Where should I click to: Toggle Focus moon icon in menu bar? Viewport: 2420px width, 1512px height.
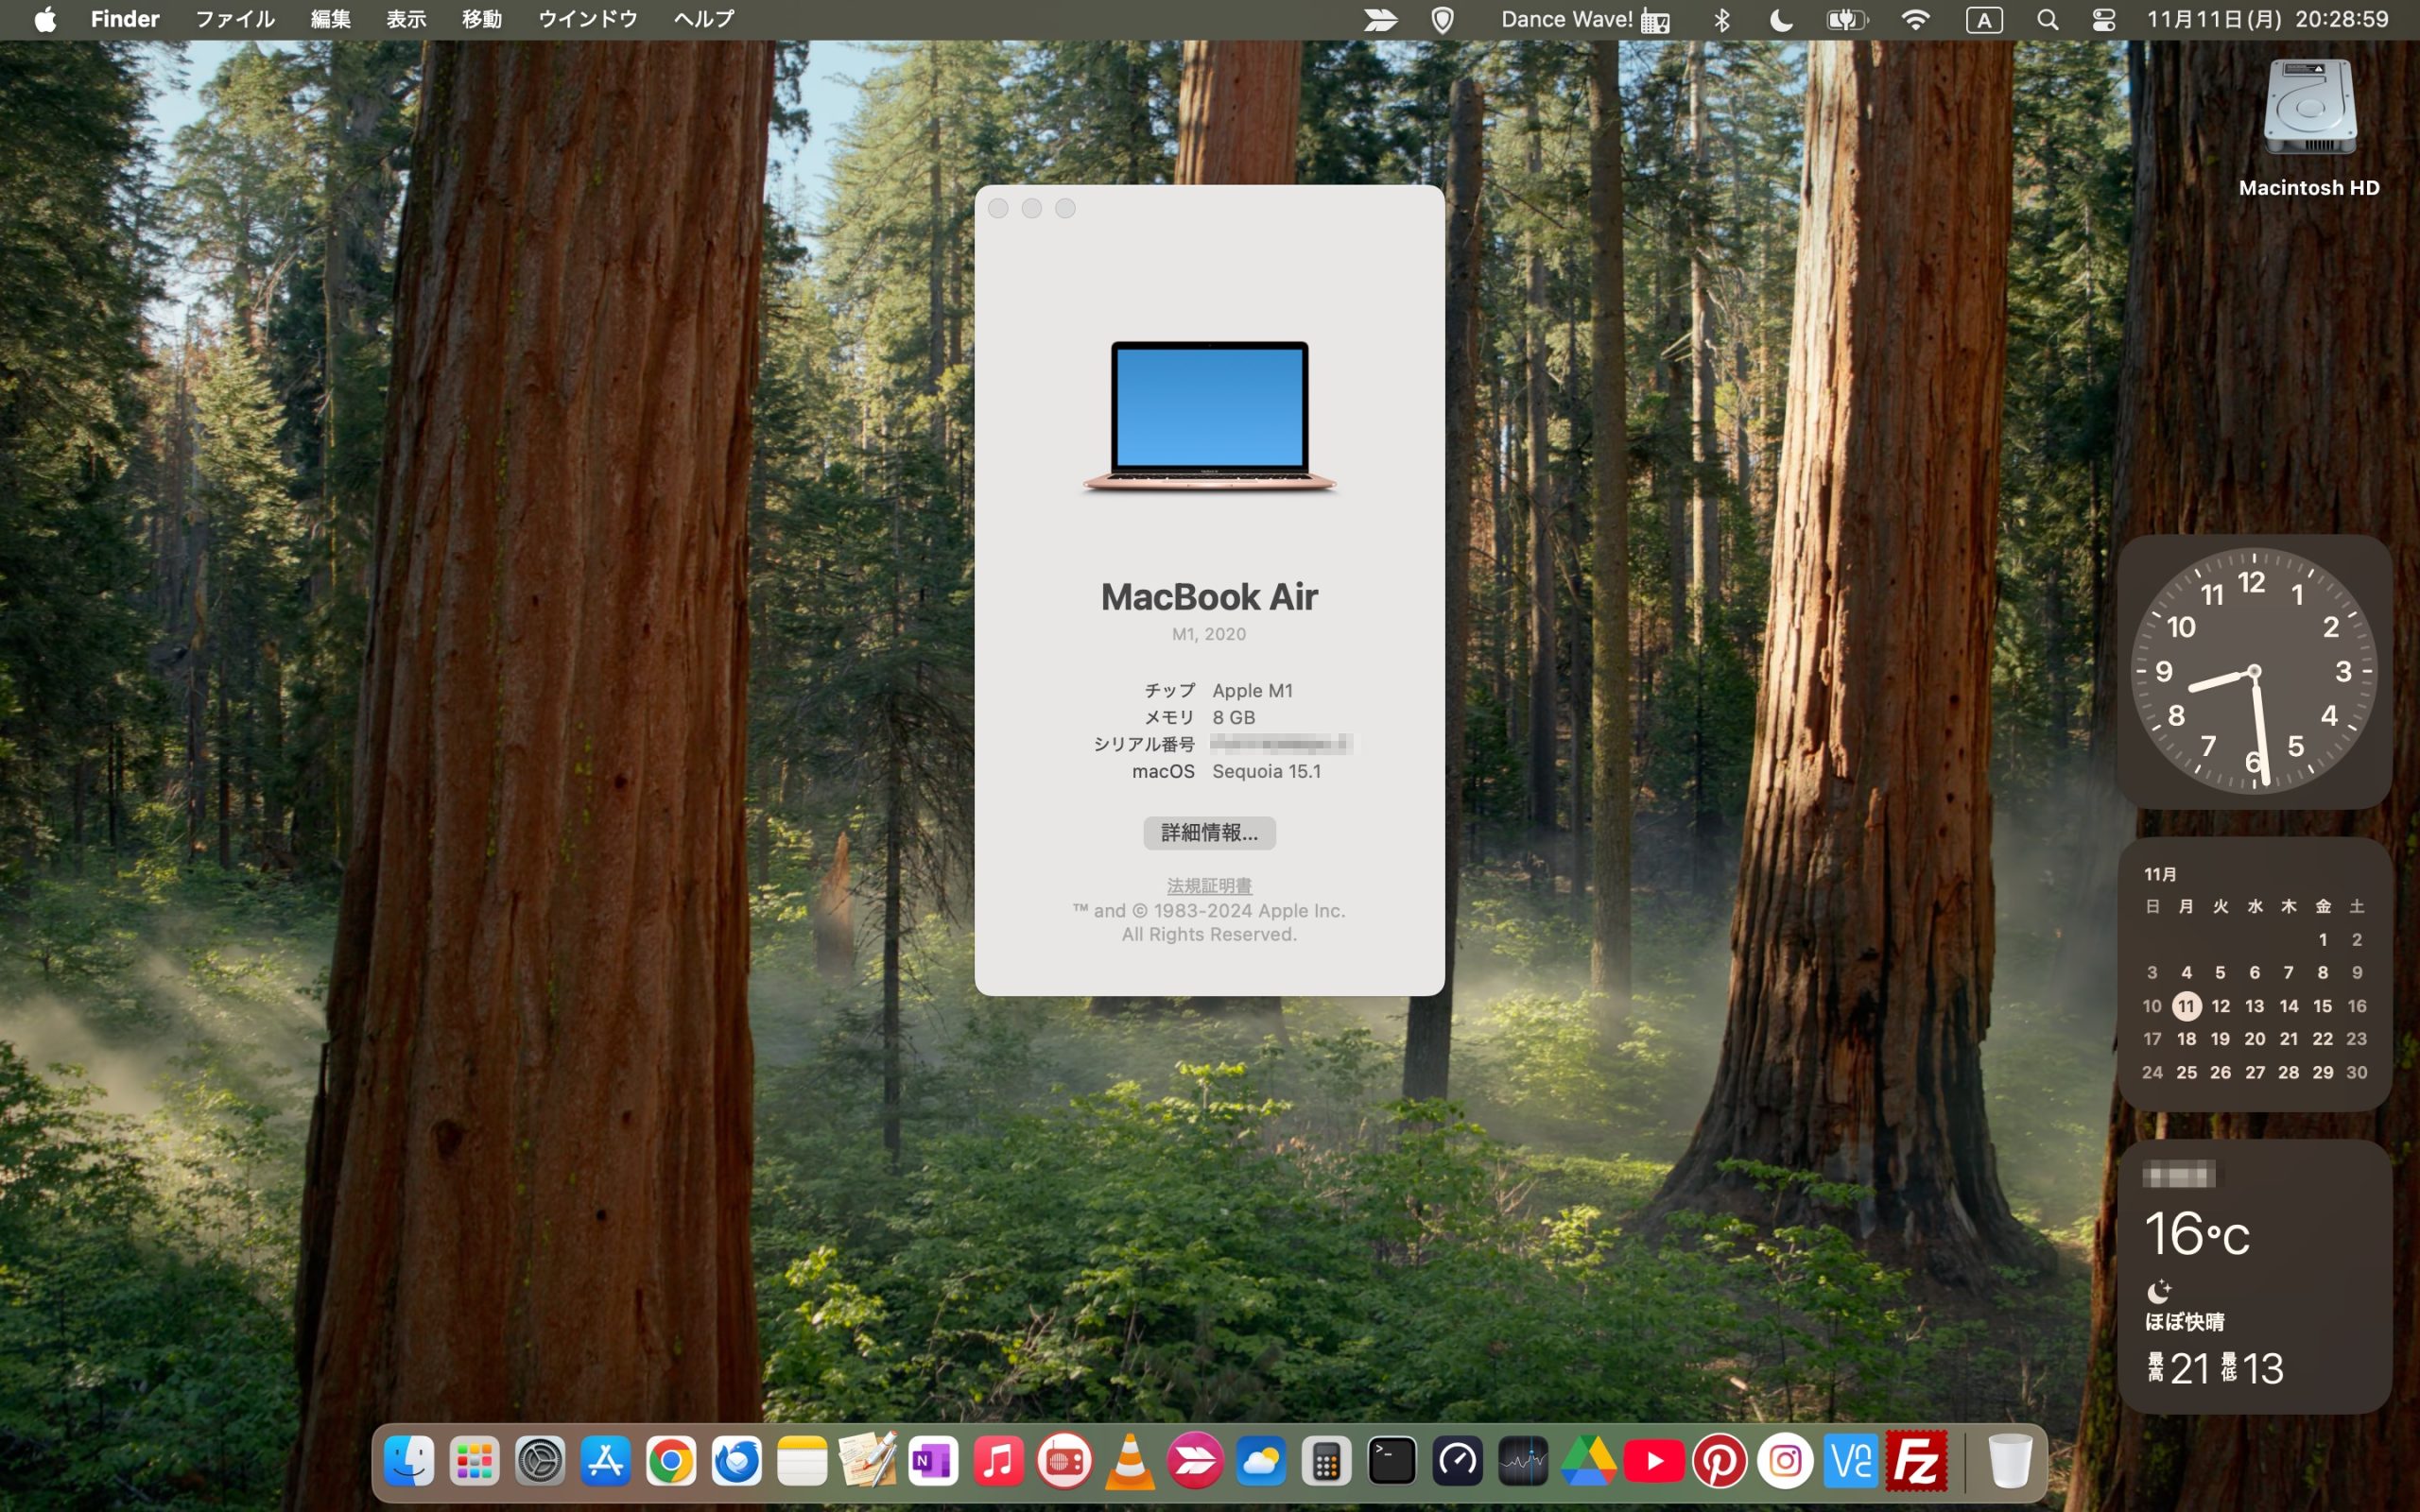(1781, 20)
